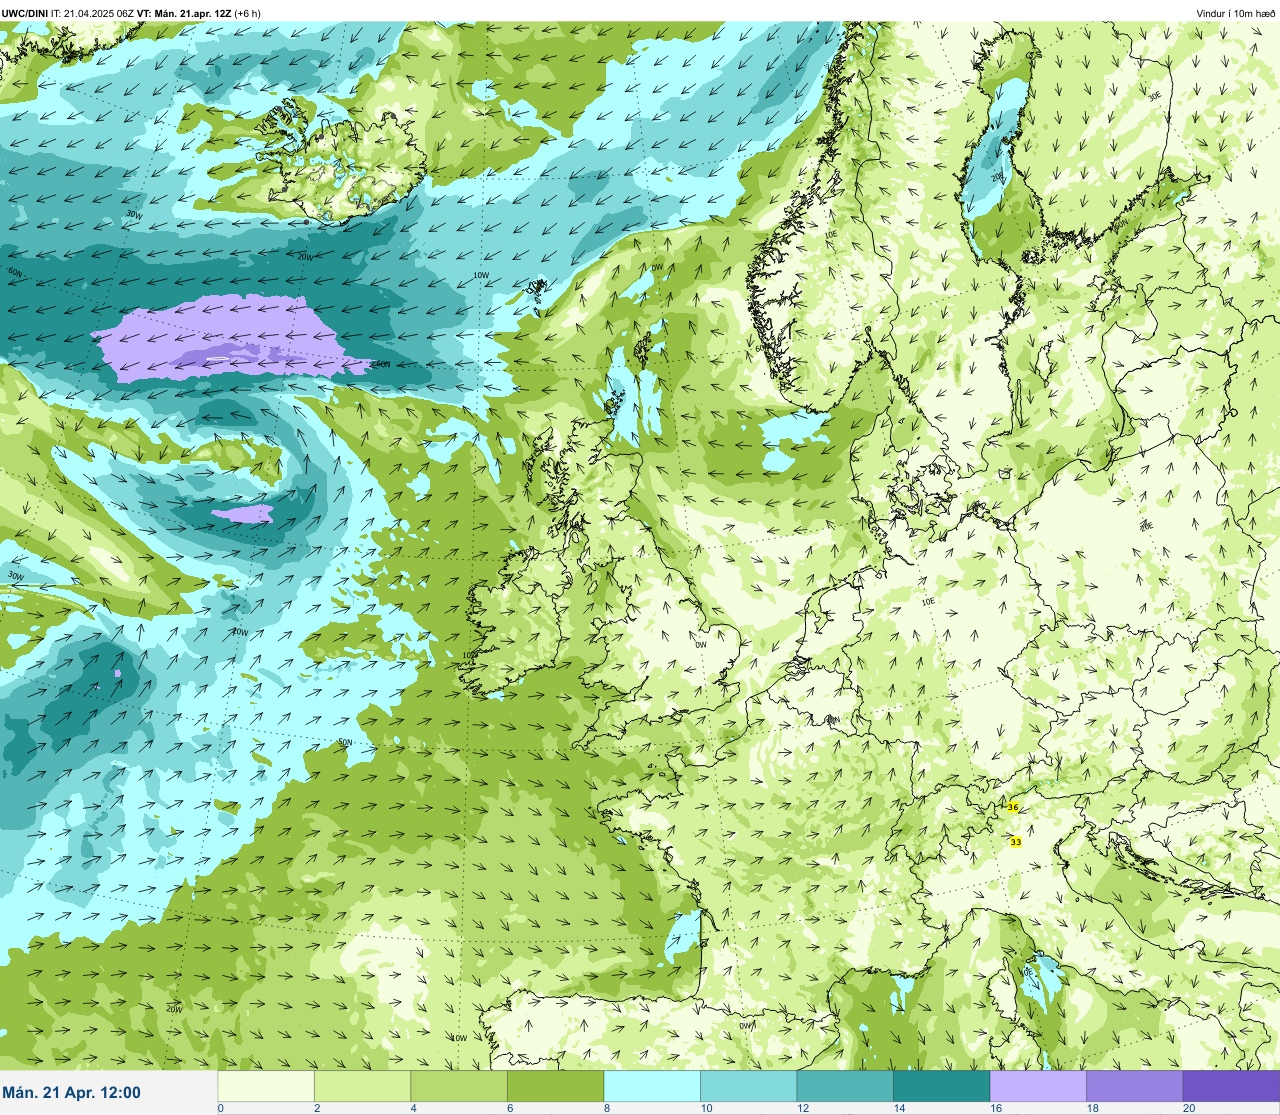Select the 8–10 pale cyan legend swatch
1280x1115 pixels.
(x=652, y=1086)
